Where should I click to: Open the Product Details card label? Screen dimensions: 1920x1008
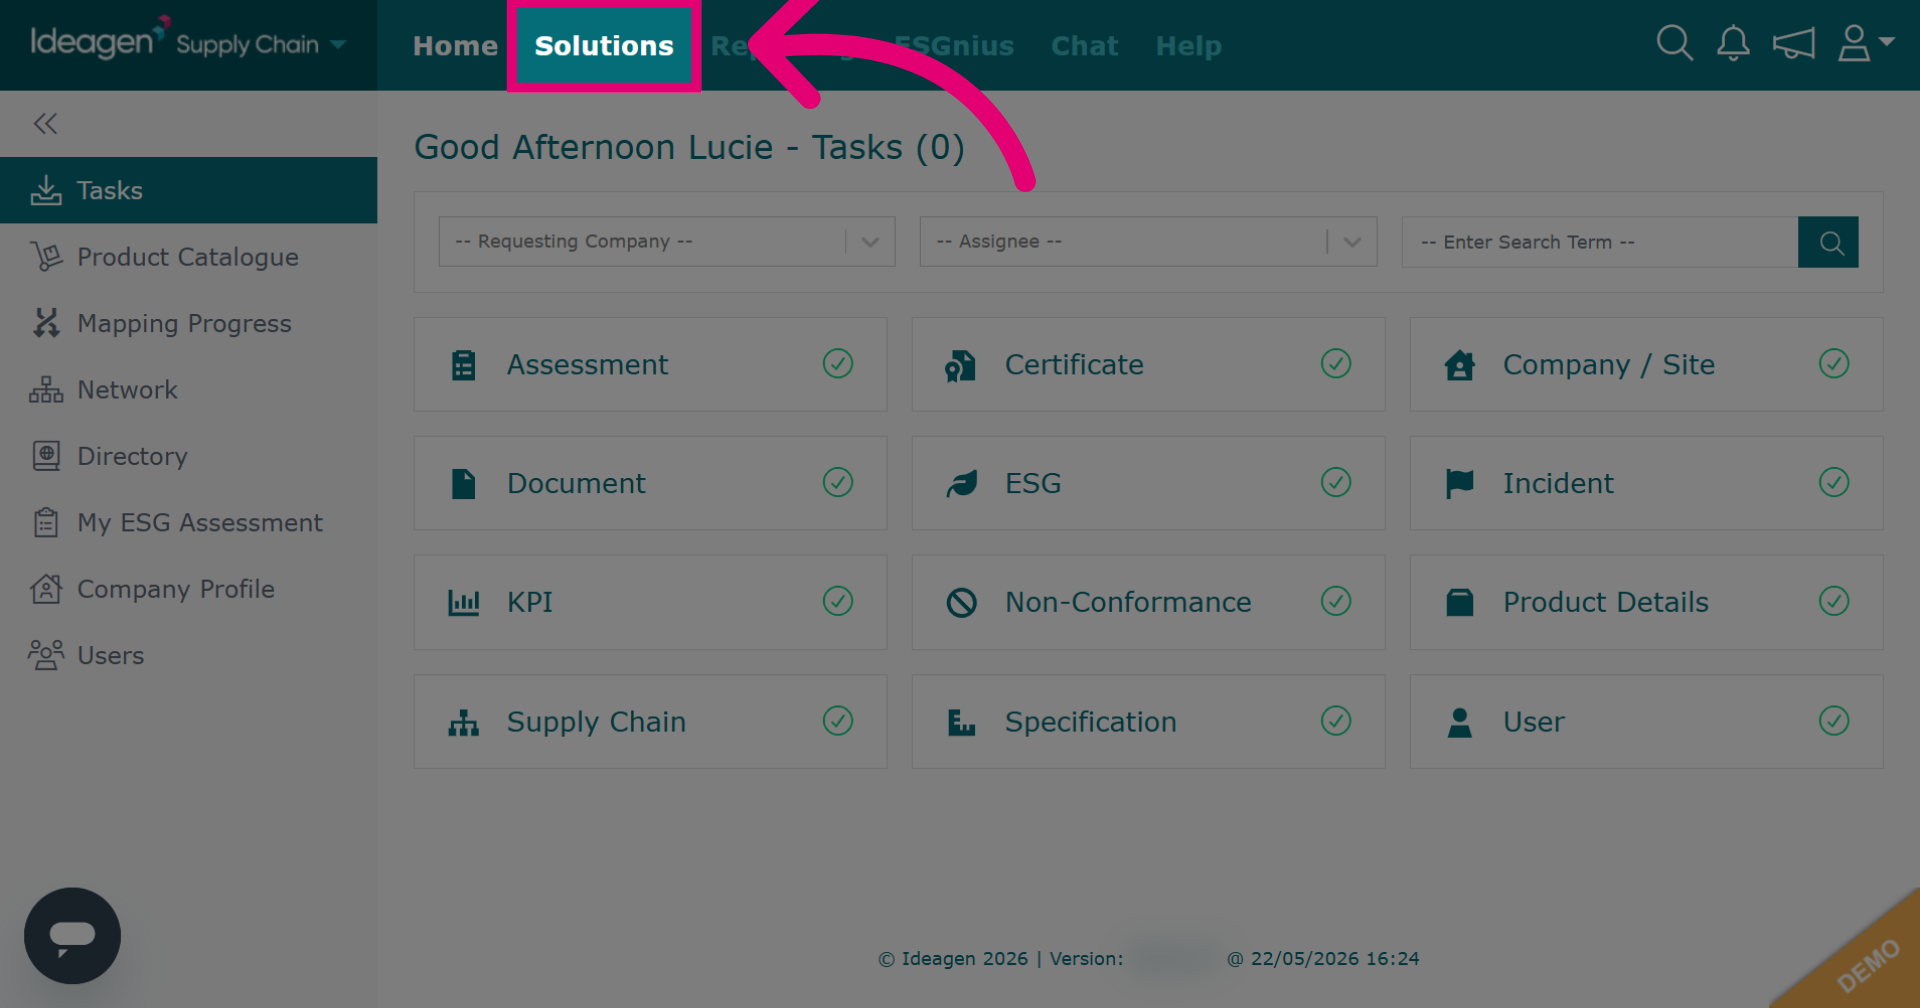tap(1606, 602)
